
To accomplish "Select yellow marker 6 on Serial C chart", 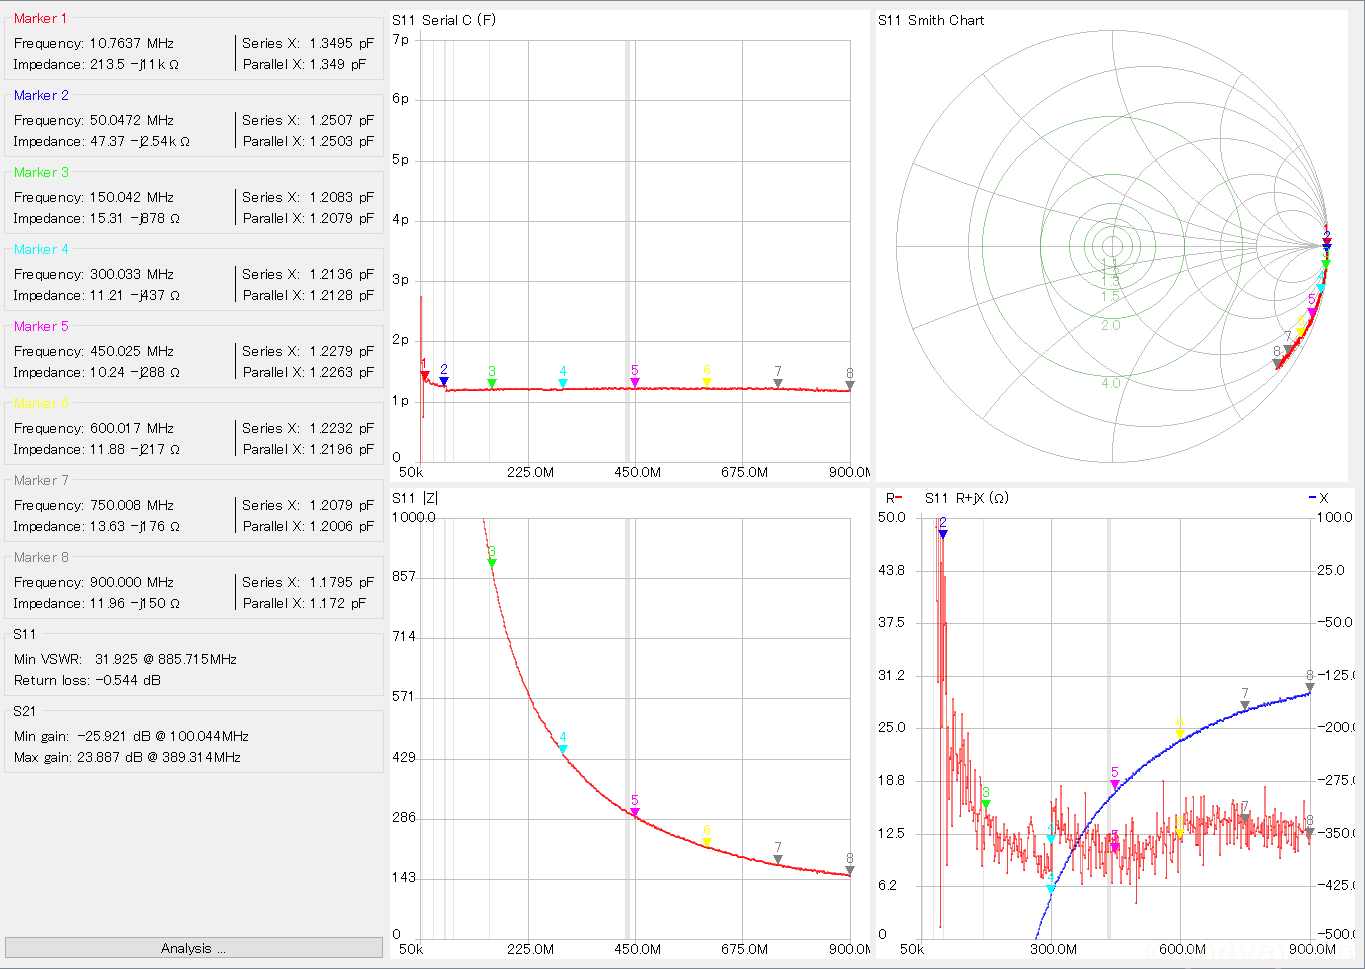I will coord(707,383).
